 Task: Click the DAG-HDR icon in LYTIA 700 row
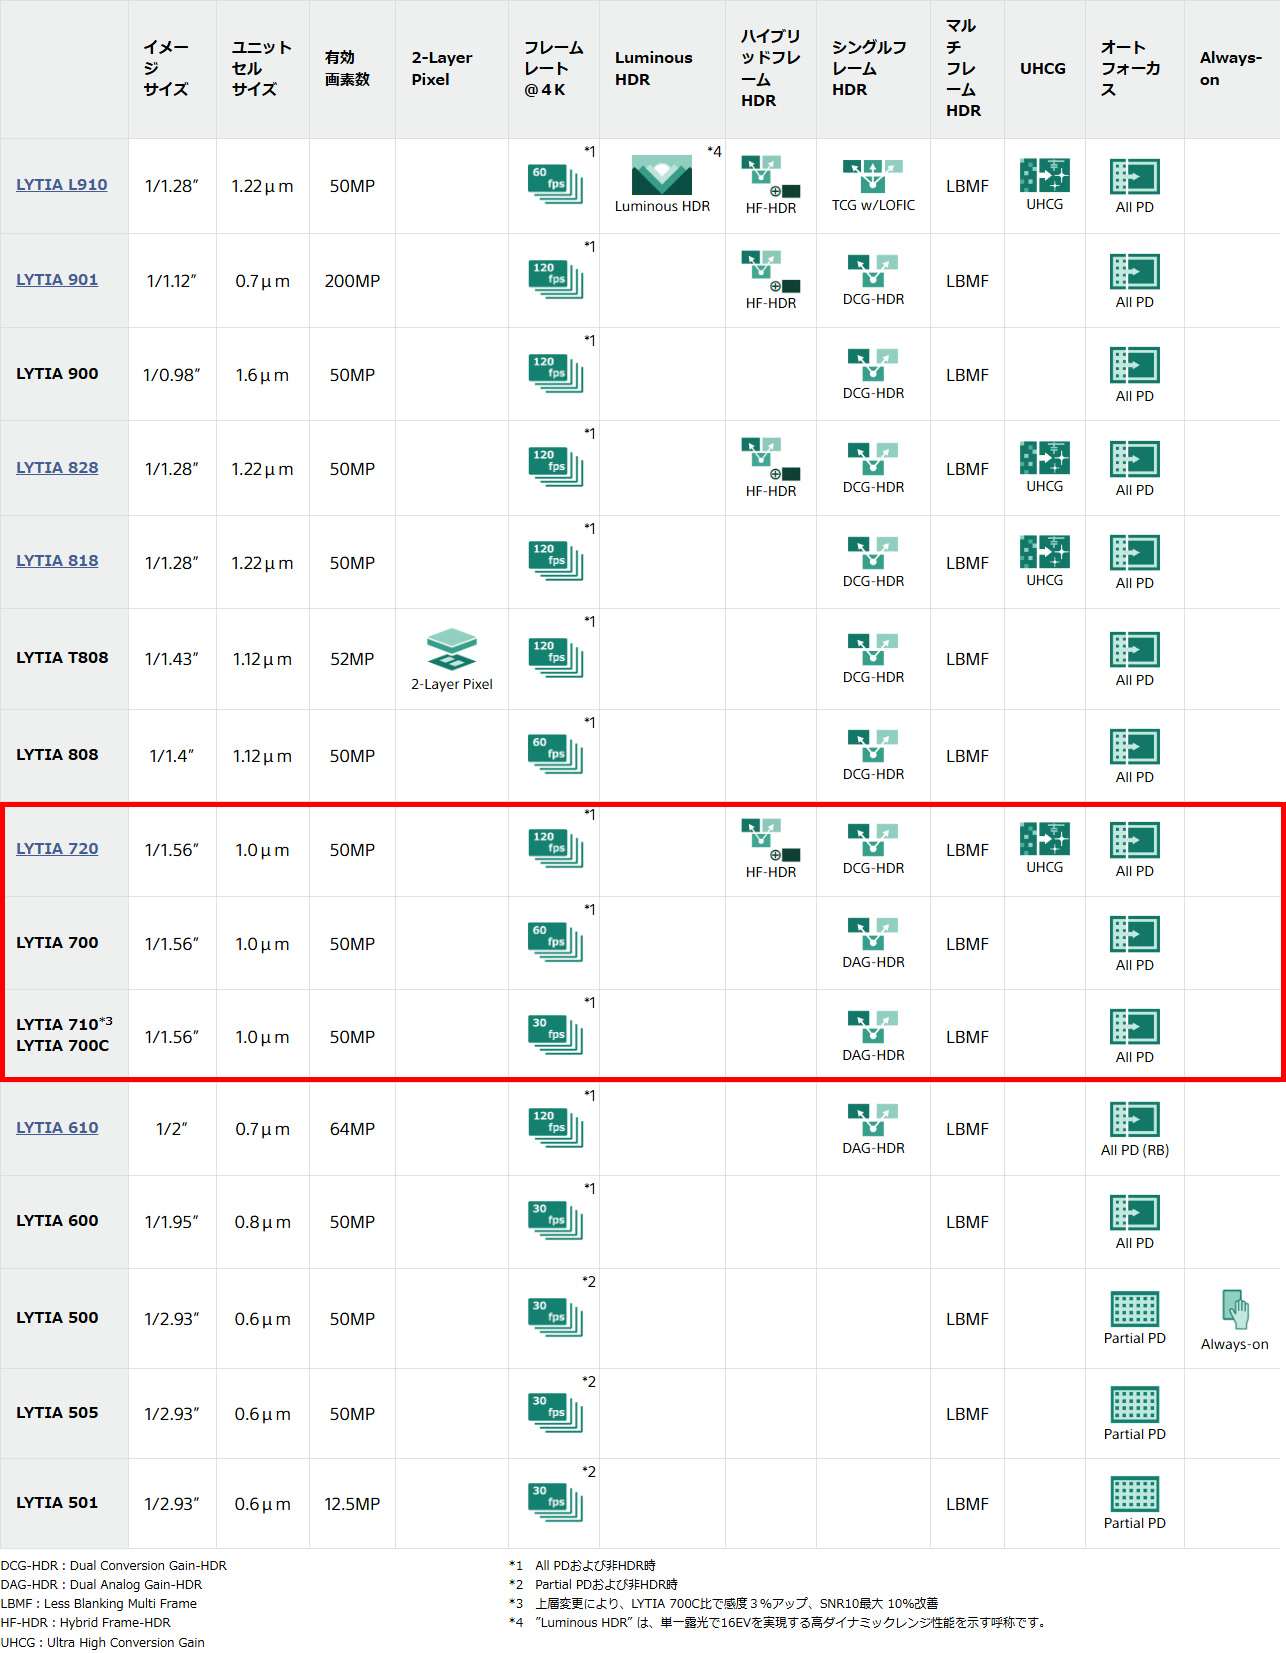click(x=873, y=934)
